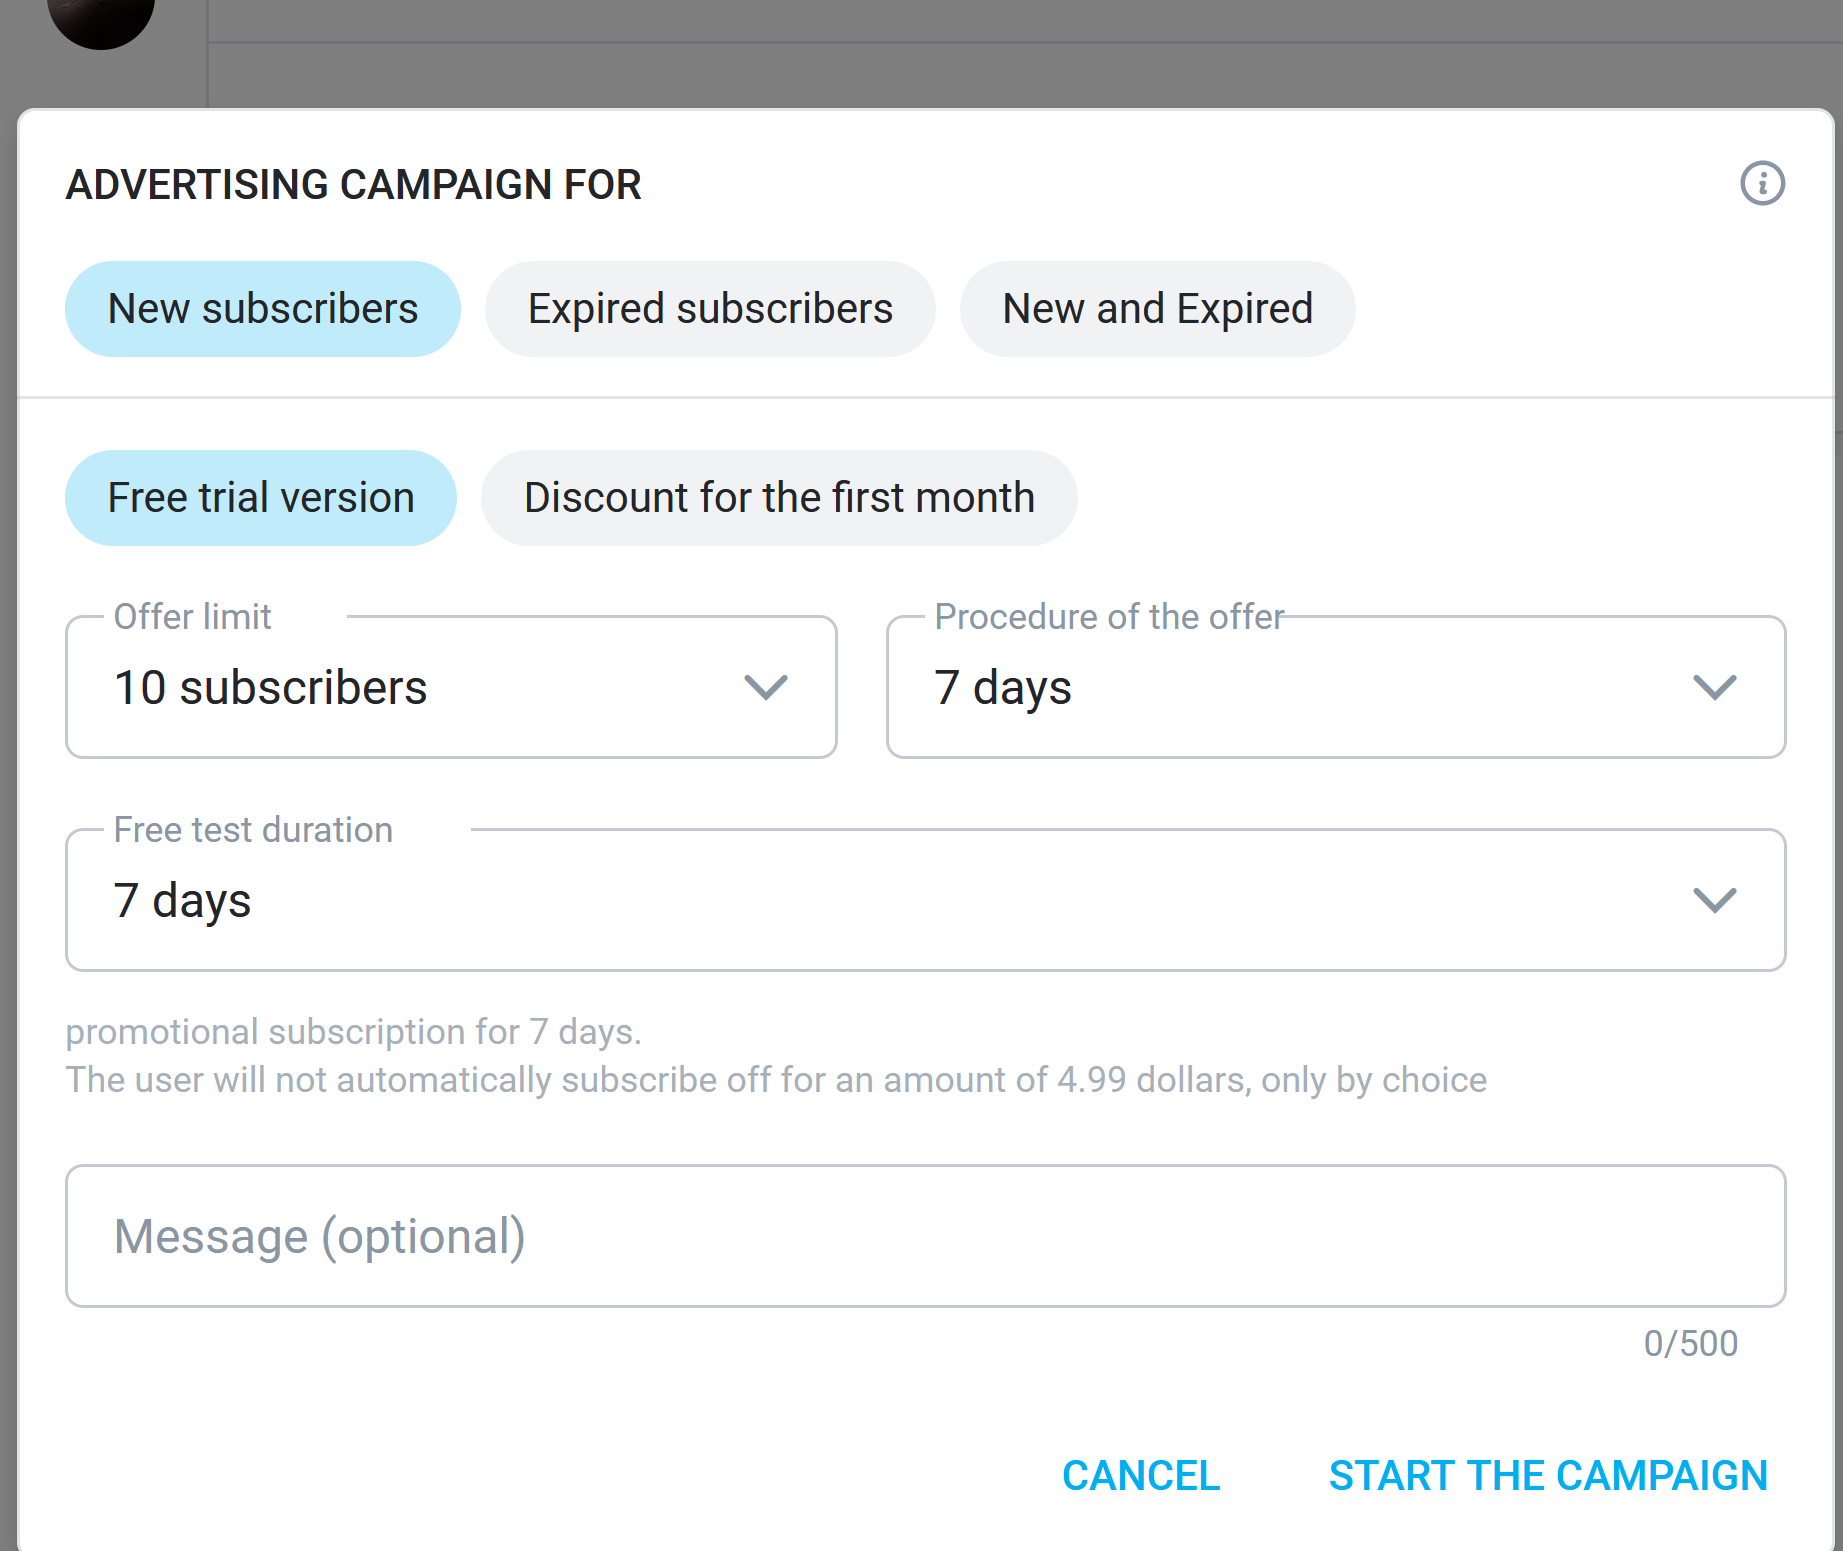Click the Free test duration chevron arrow

click(1714, 900)
